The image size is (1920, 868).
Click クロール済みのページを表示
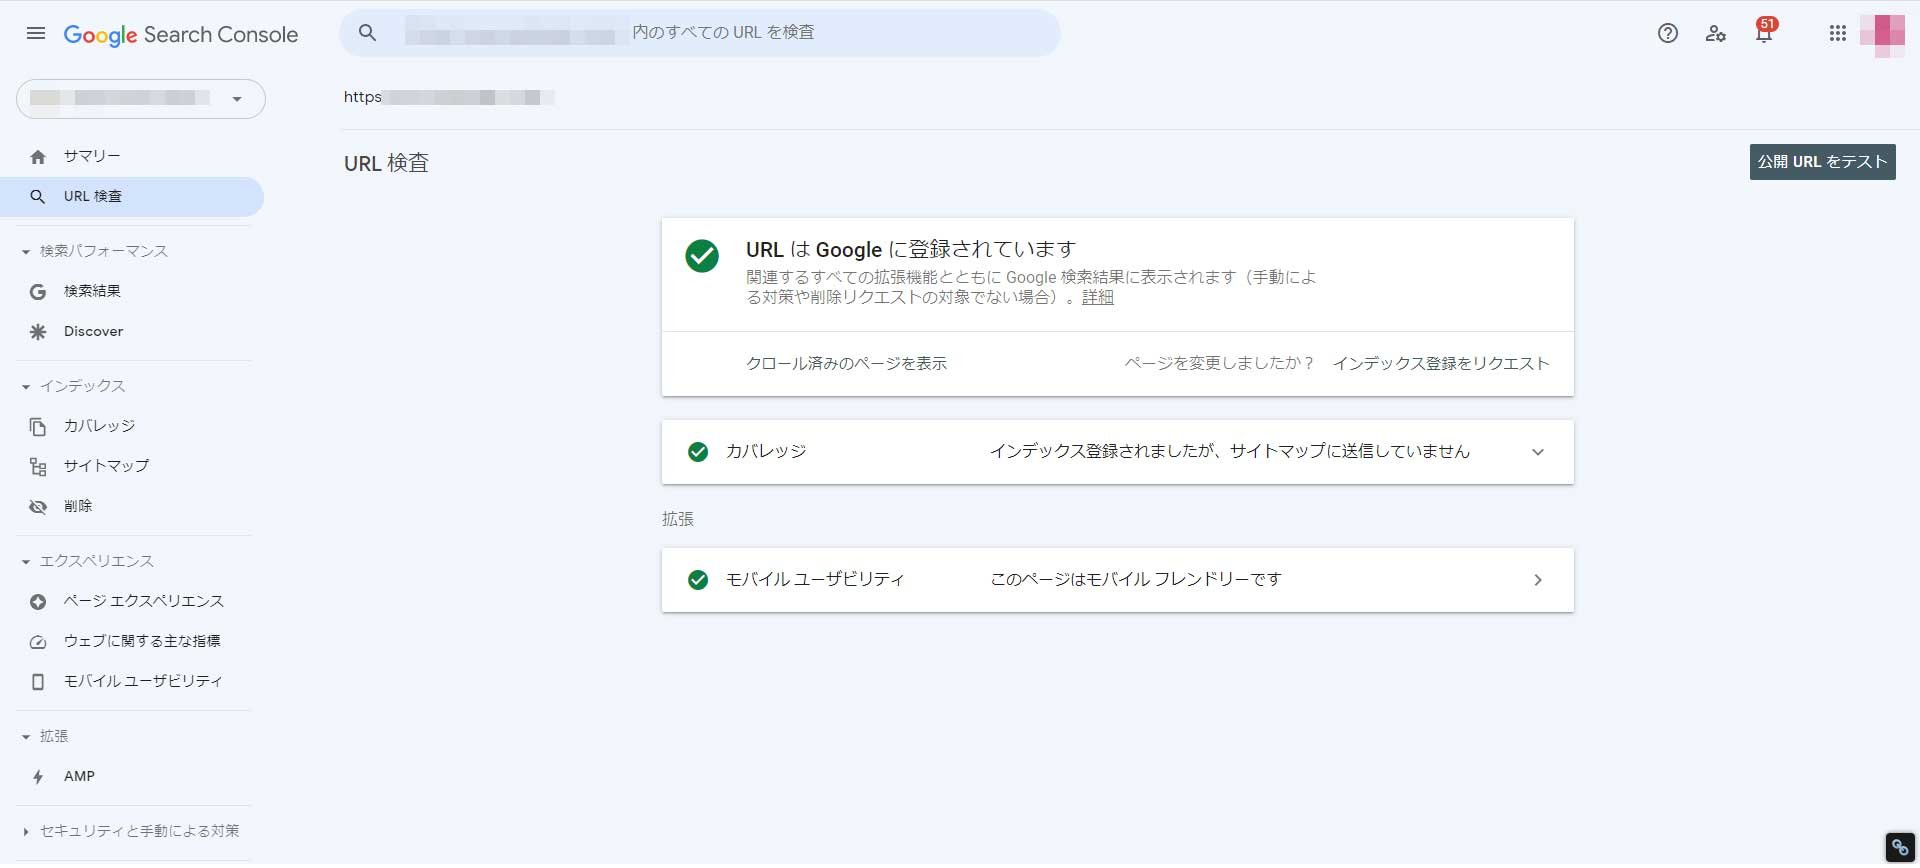click(846, 364)
